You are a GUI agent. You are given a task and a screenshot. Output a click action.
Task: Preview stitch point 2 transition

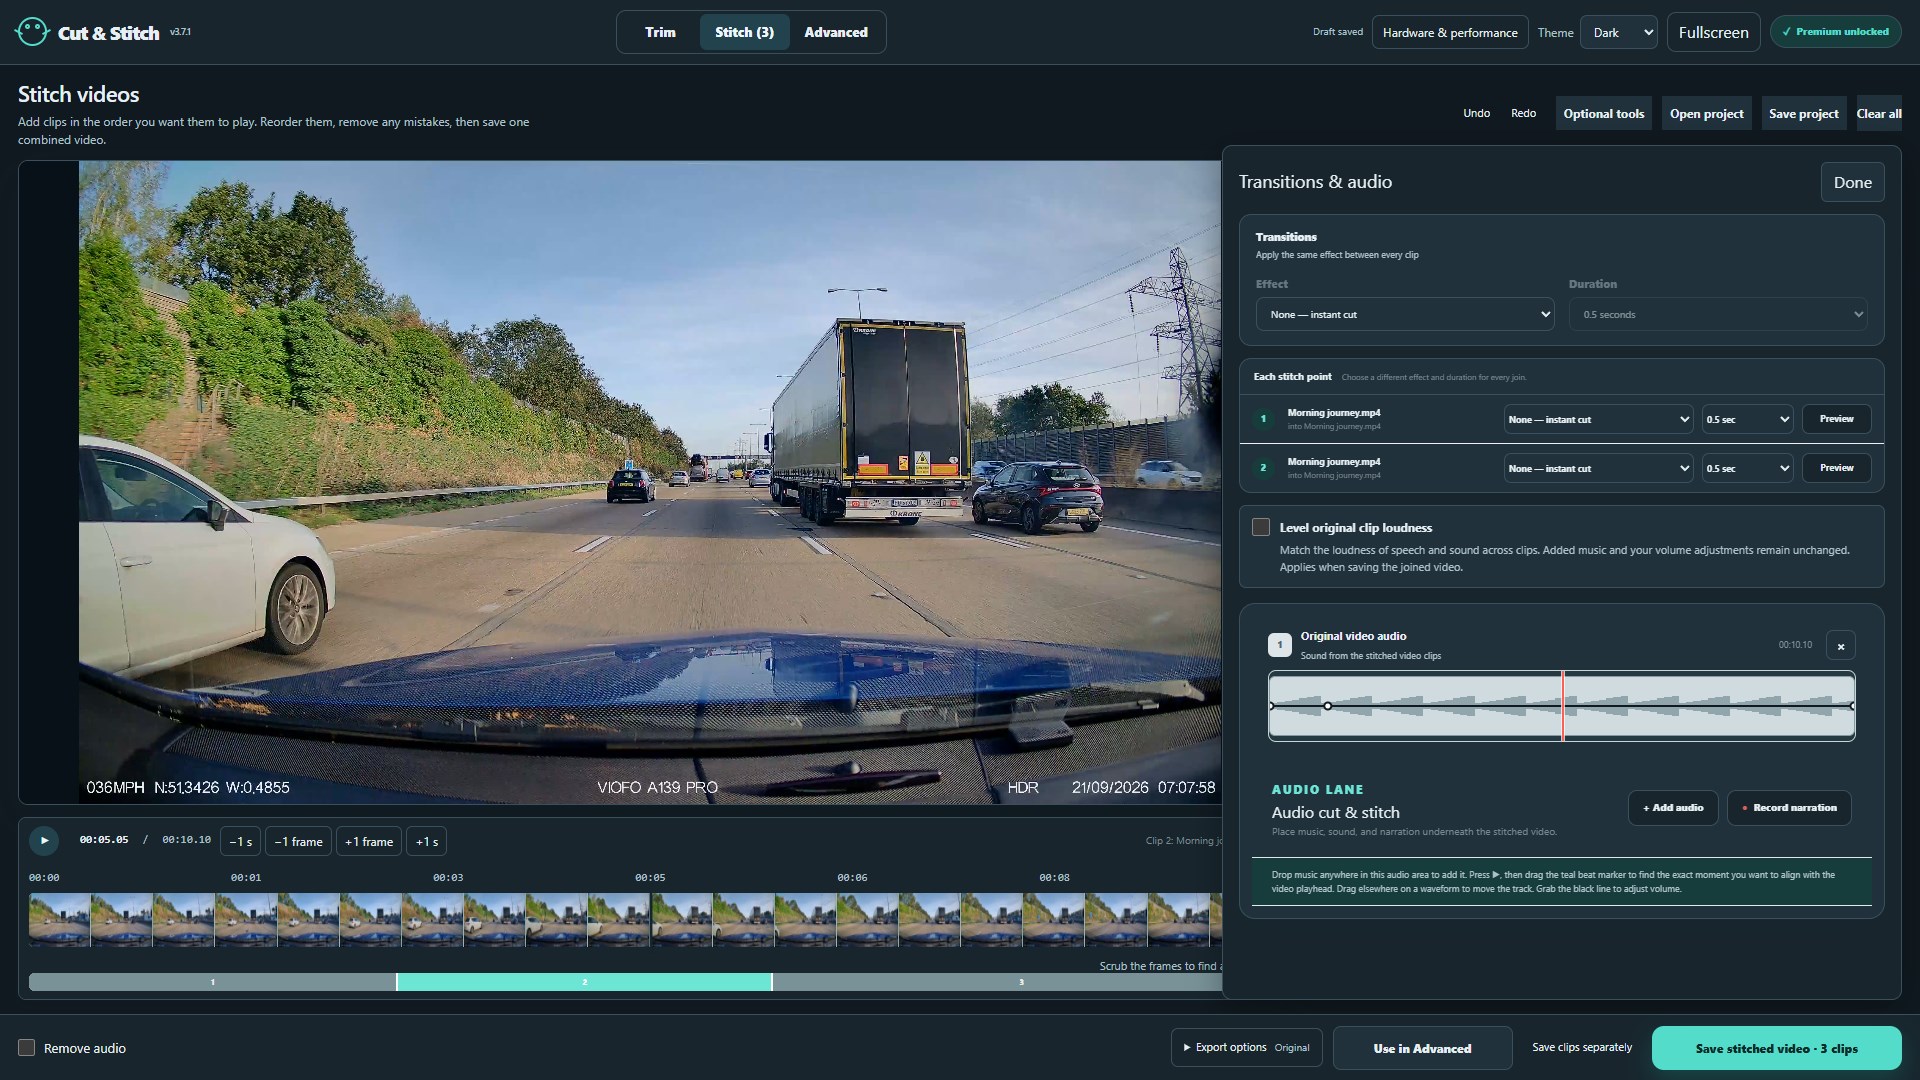coord(1836,468)
